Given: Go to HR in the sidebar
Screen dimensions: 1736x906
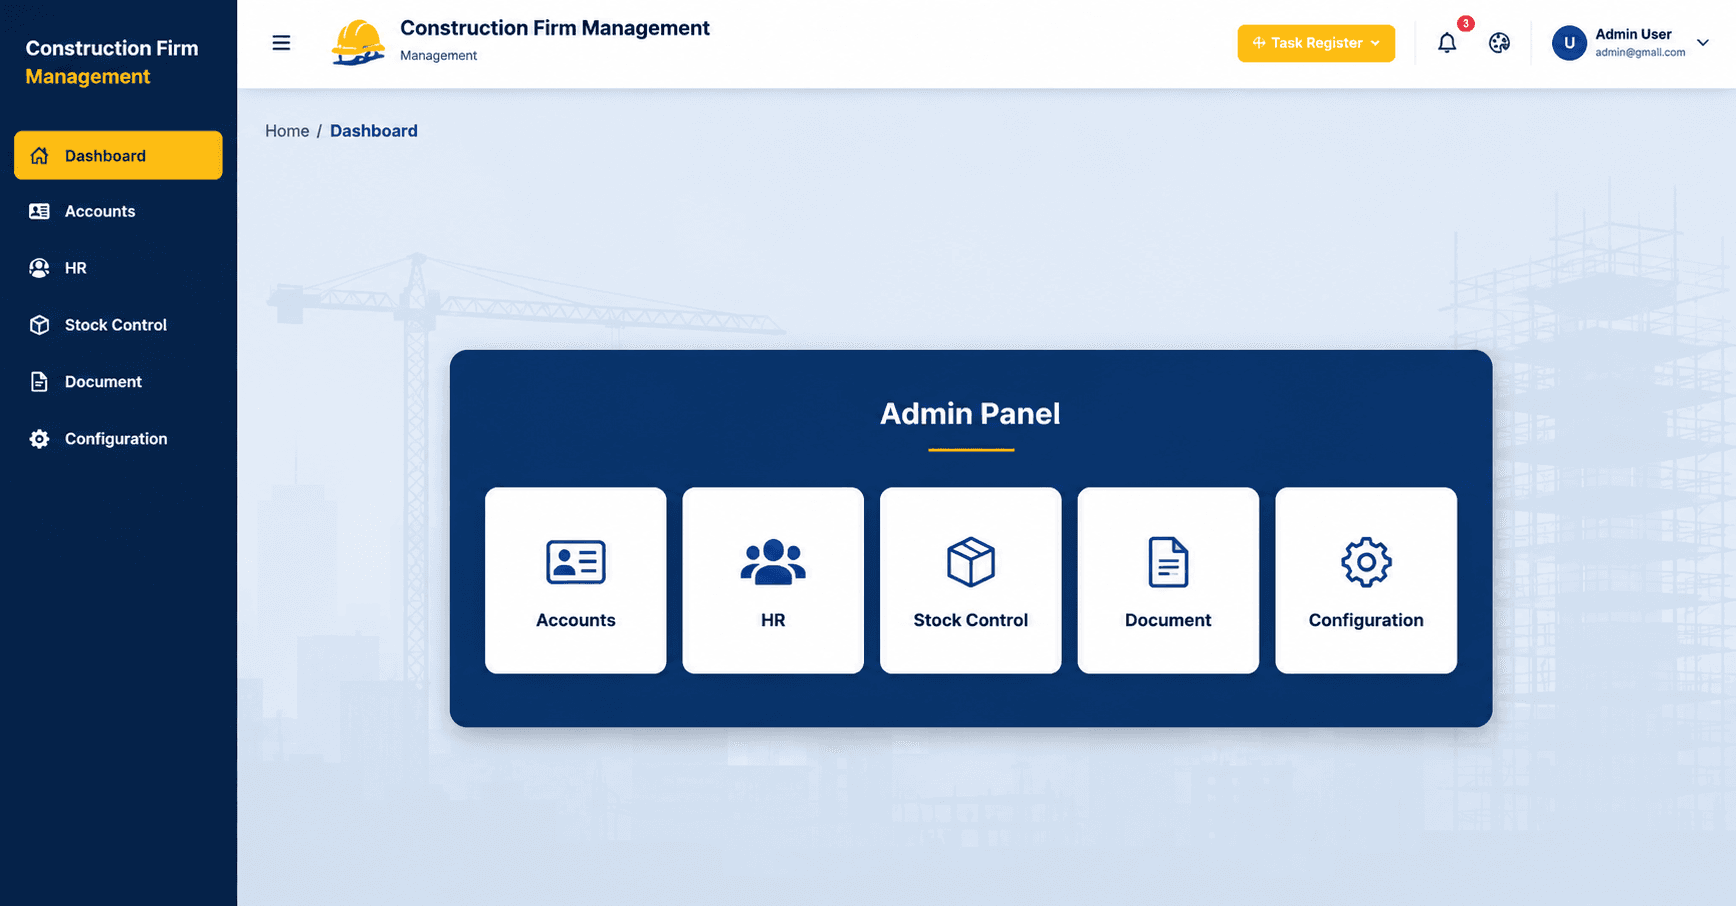Looking at the screenshot, I should (x=118, y=268).
